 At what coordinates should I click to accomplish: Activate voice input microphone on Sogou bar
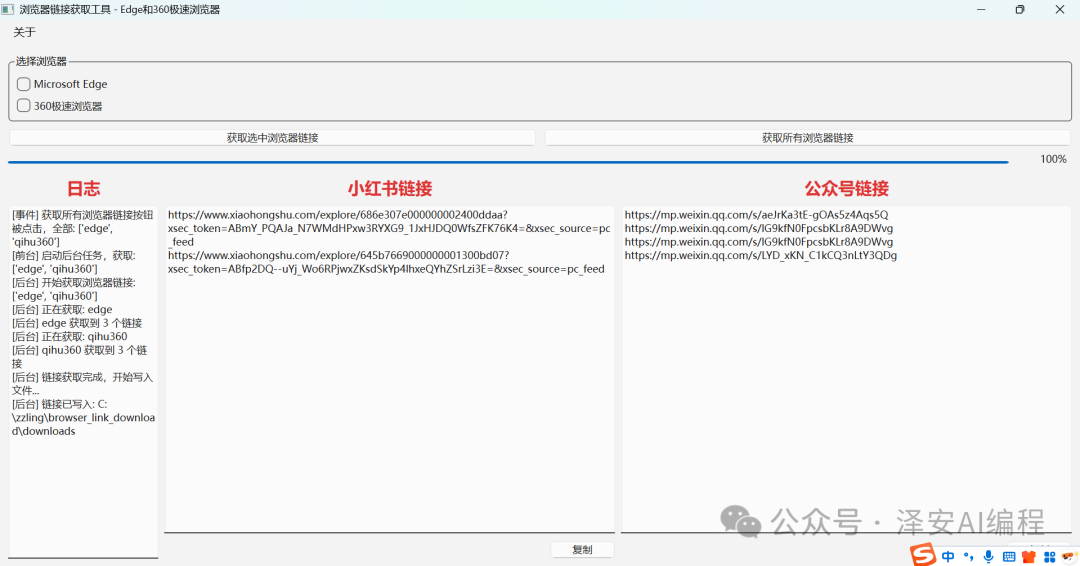(x=988, y=556)
